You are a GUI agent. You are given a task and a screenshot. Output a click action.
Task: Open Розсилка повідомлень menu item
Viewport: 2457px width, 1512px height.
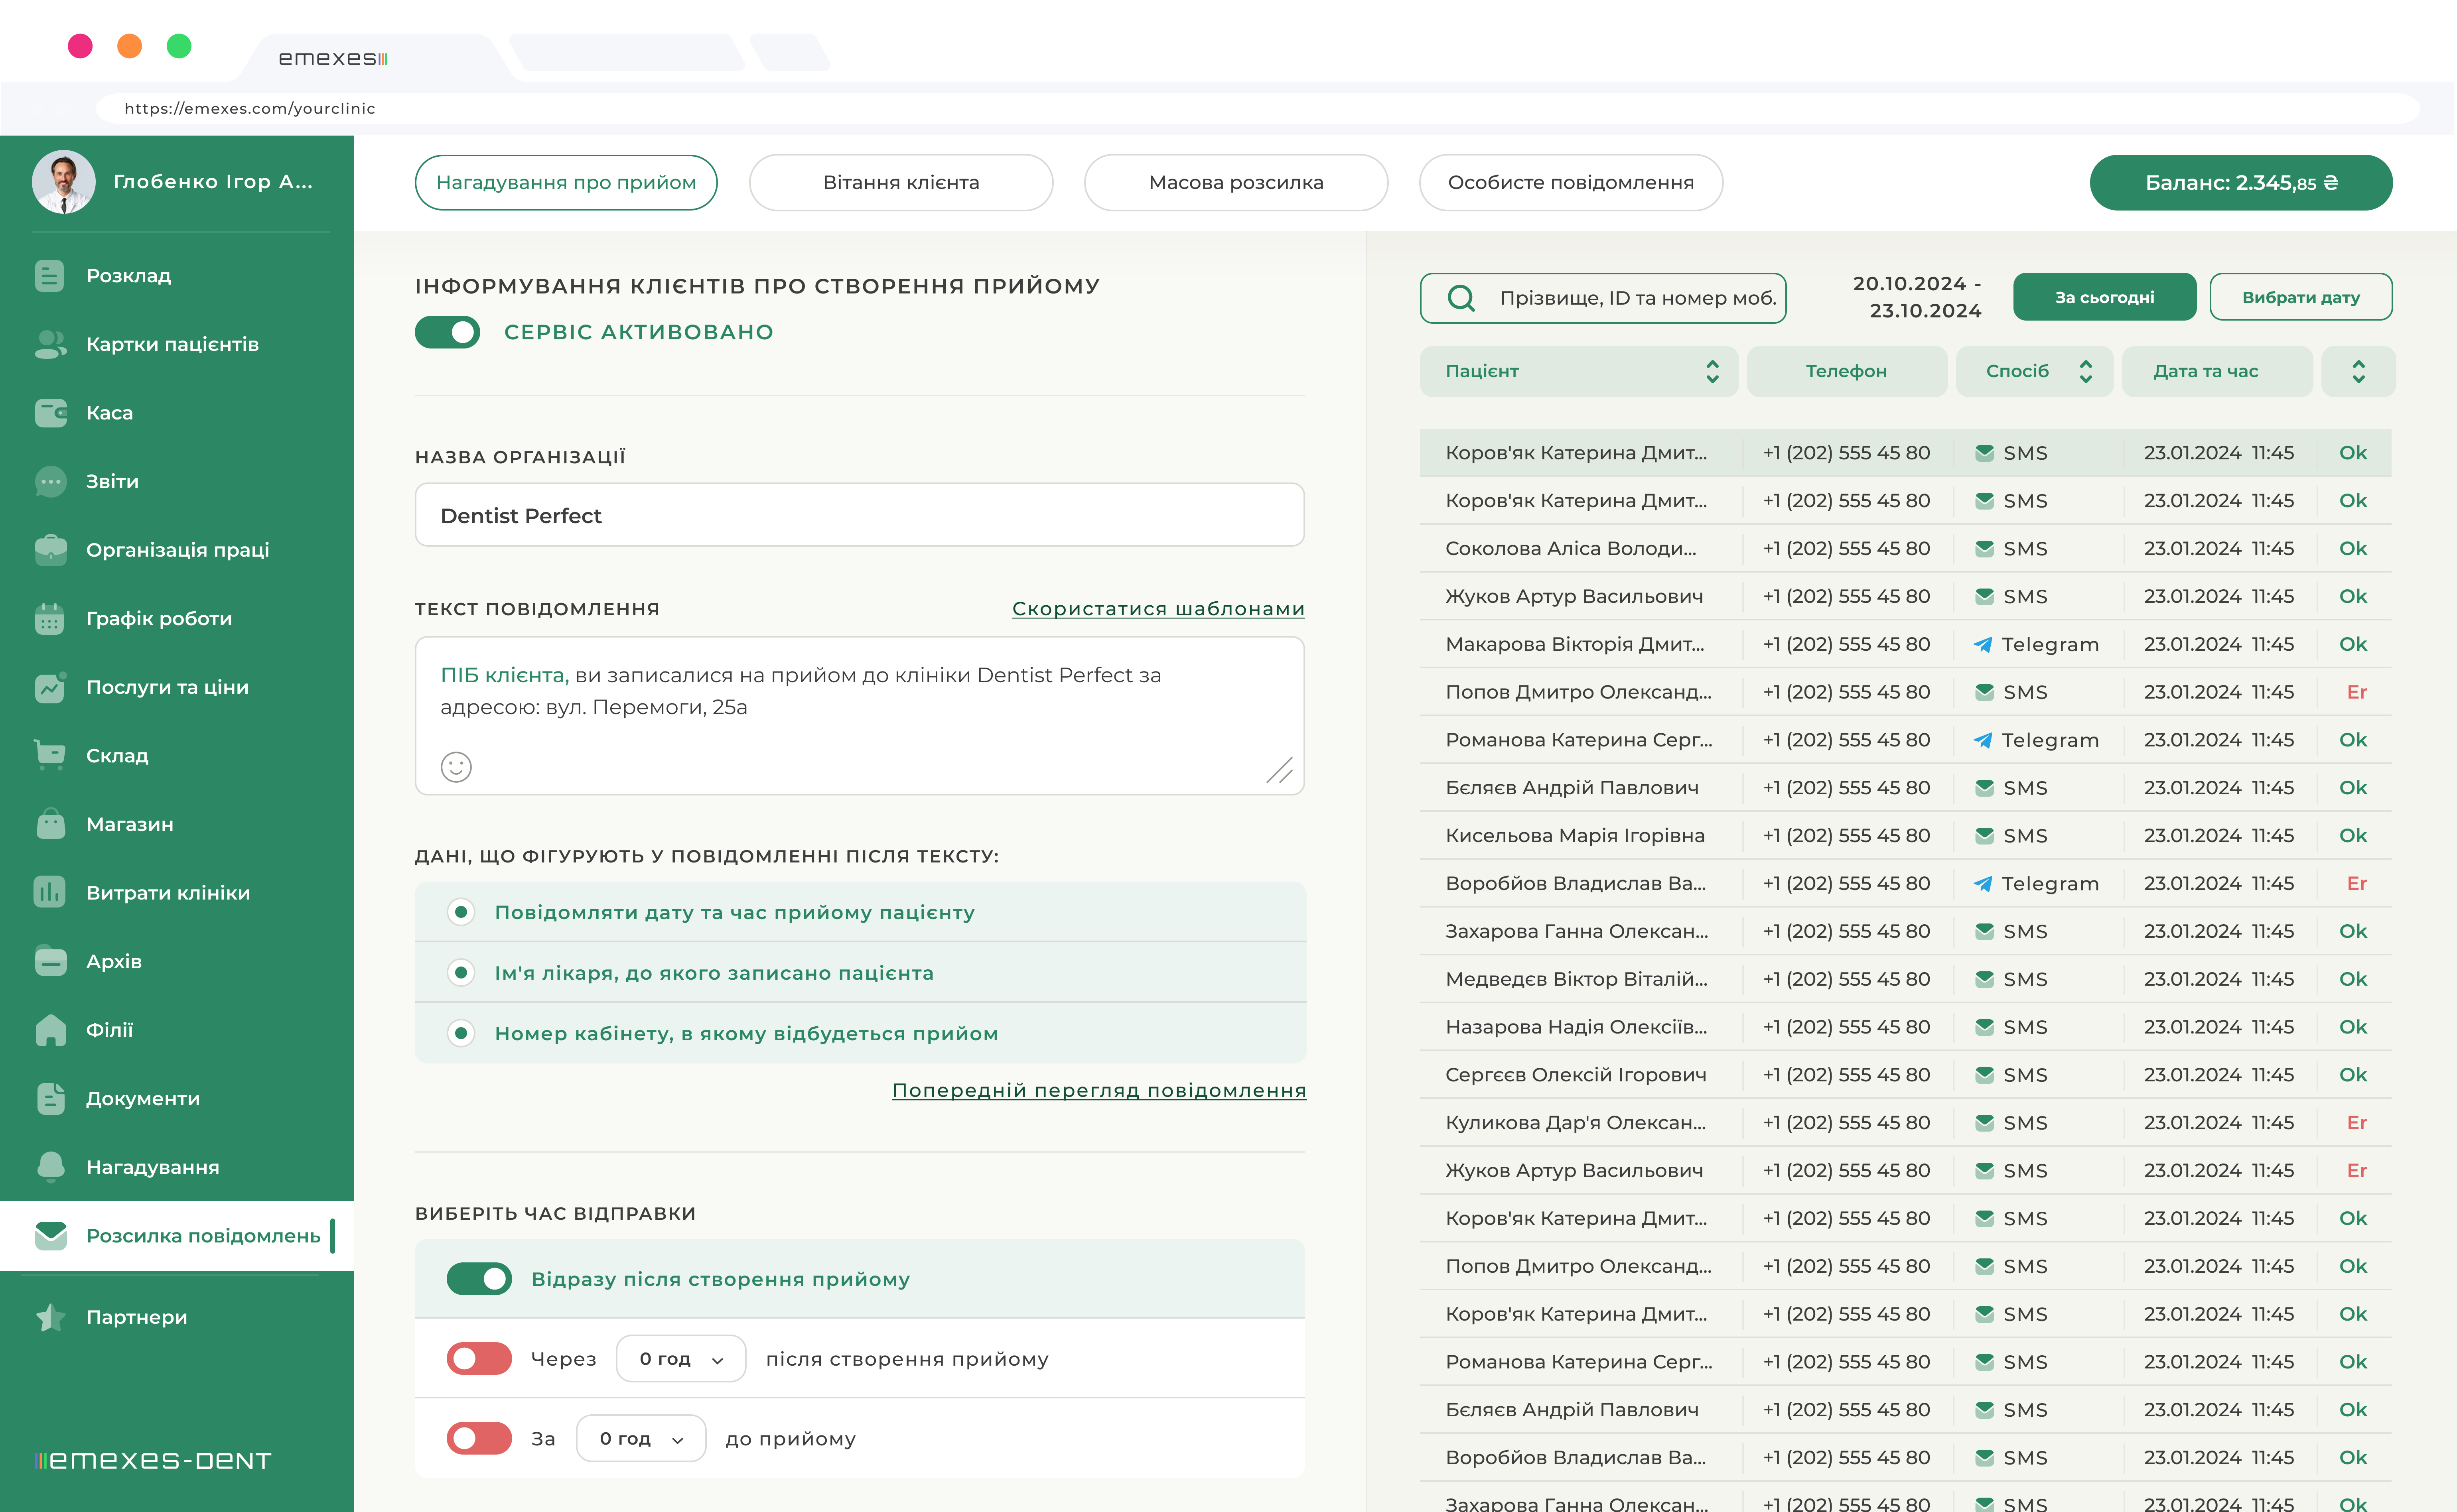[177, 1236]
